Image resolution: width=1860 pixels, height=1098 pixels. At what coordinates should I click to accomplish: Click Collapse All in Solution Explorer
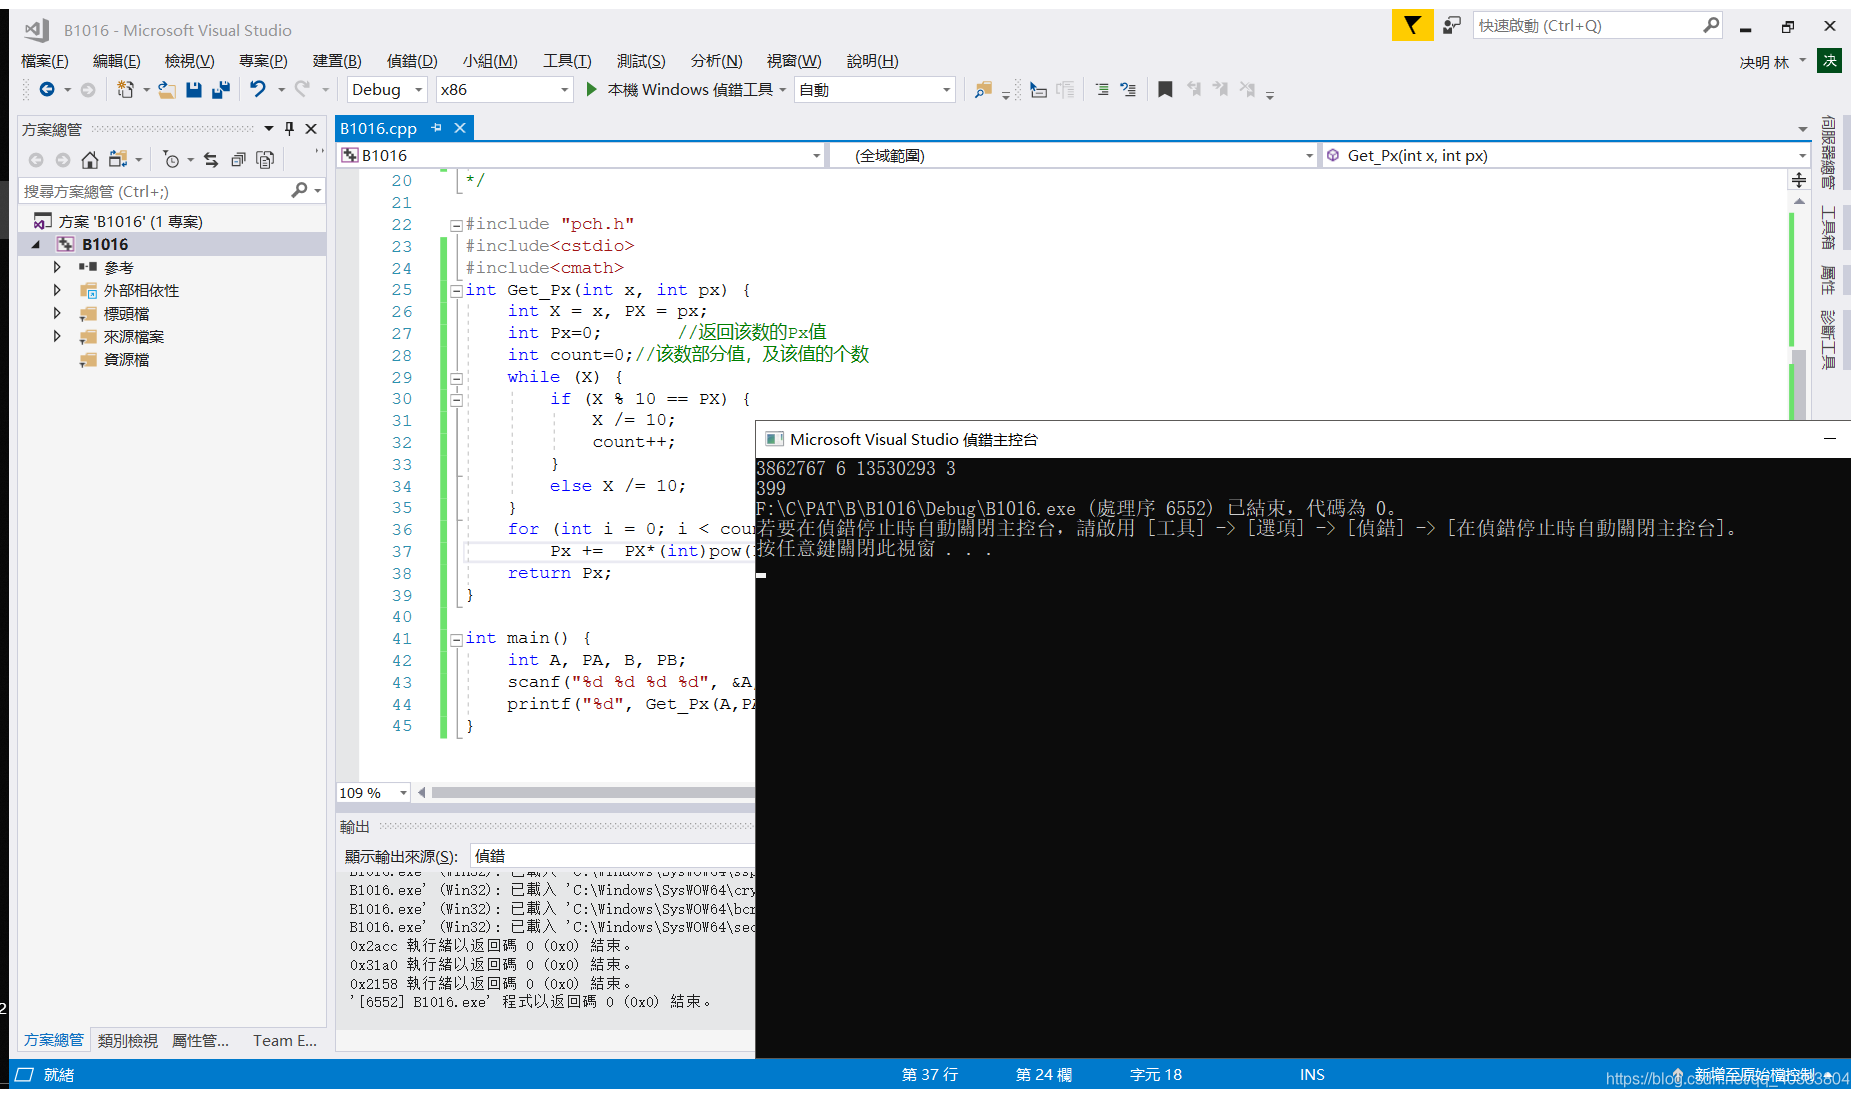(238, 160)
